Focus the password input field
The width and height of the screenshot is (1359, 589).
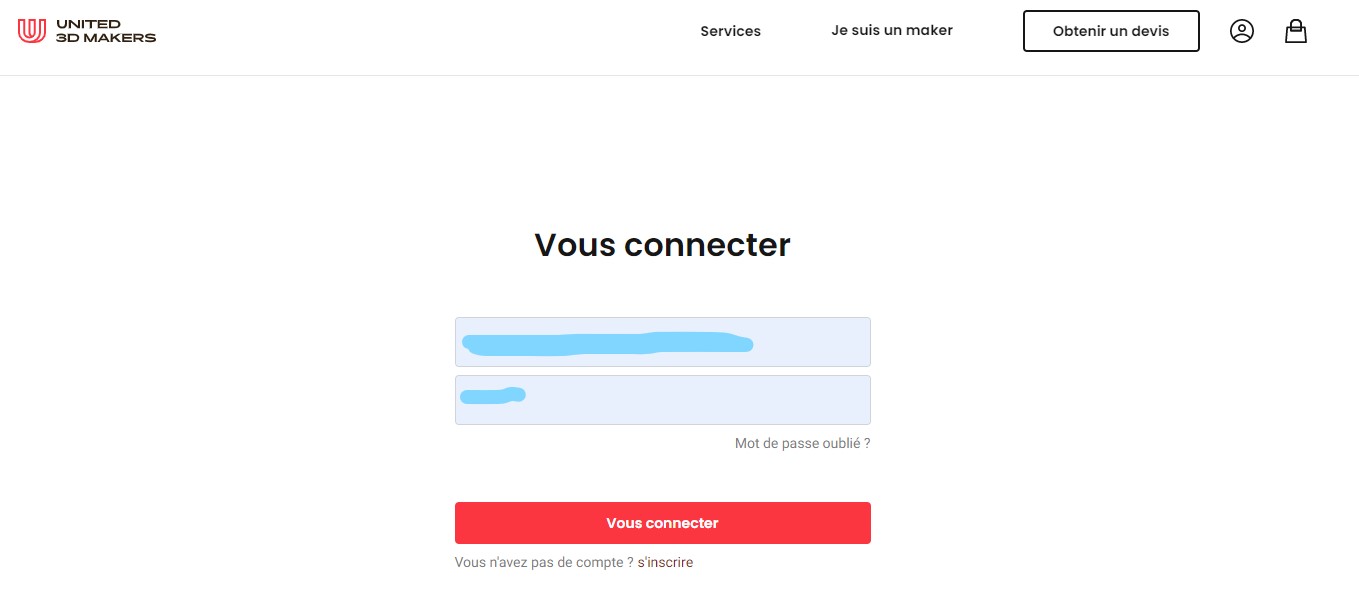[662, 400]
